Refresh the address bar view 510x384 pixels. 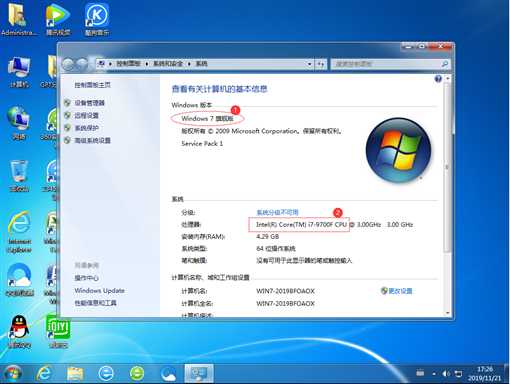click(321, 64)
